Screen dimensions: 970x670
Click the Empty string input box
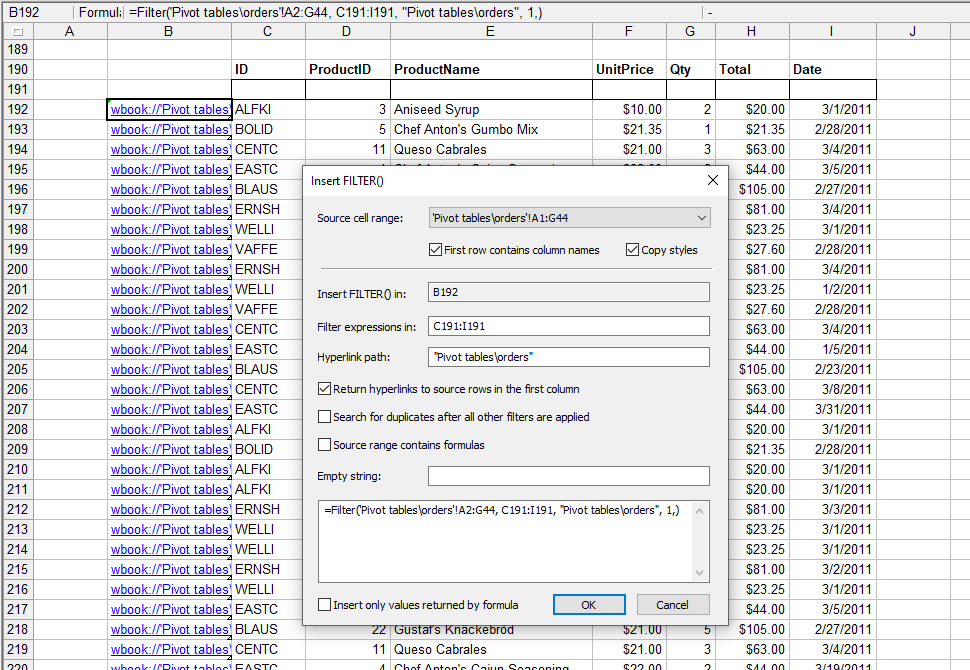tap(568, 476)
